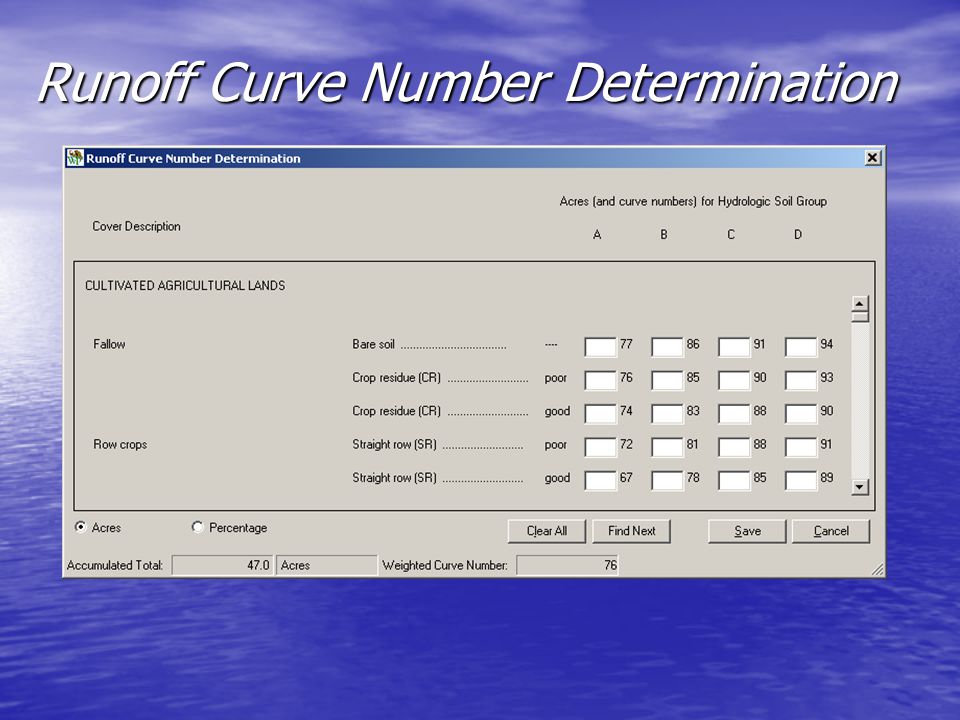Click Crop residue poor group B field
The image size is (960, 720).
pos(667,380)
